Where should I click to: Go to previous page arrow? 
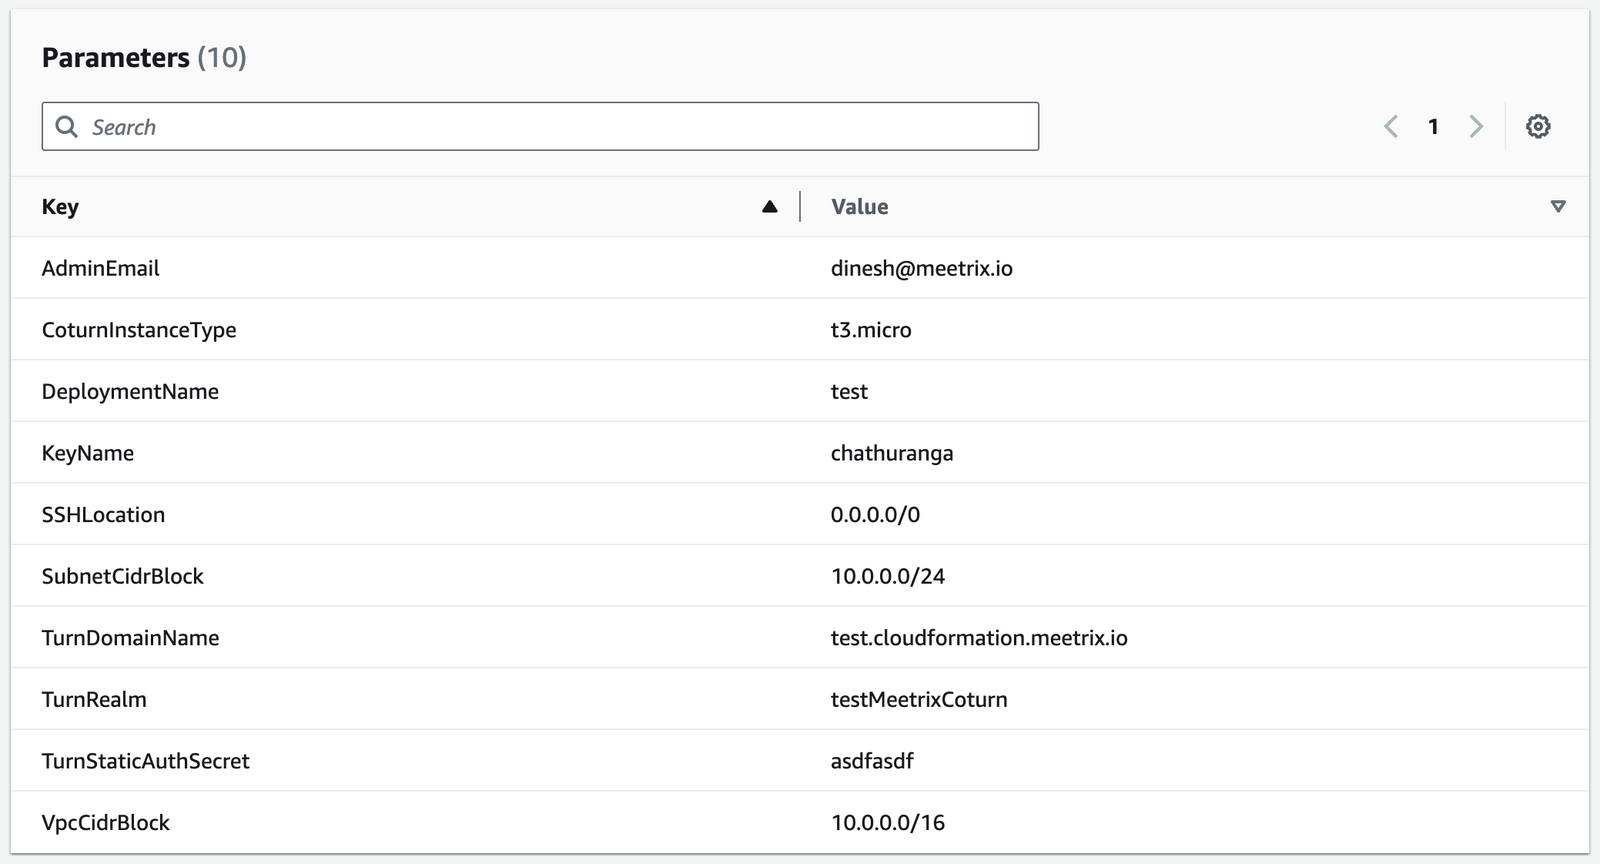(x=1390, y=127)
